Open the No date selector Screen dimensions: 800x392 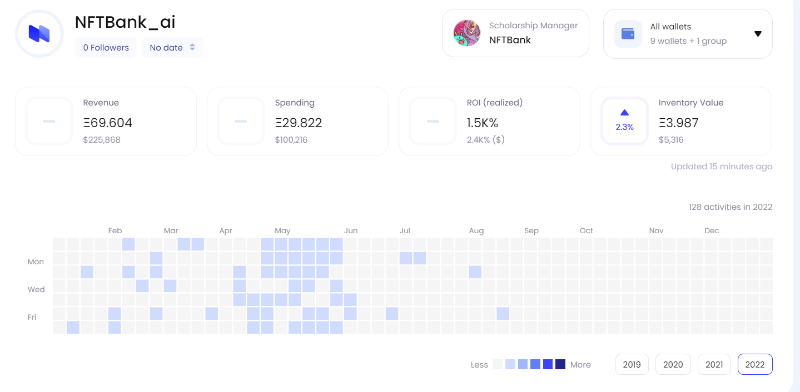point(172,47)
